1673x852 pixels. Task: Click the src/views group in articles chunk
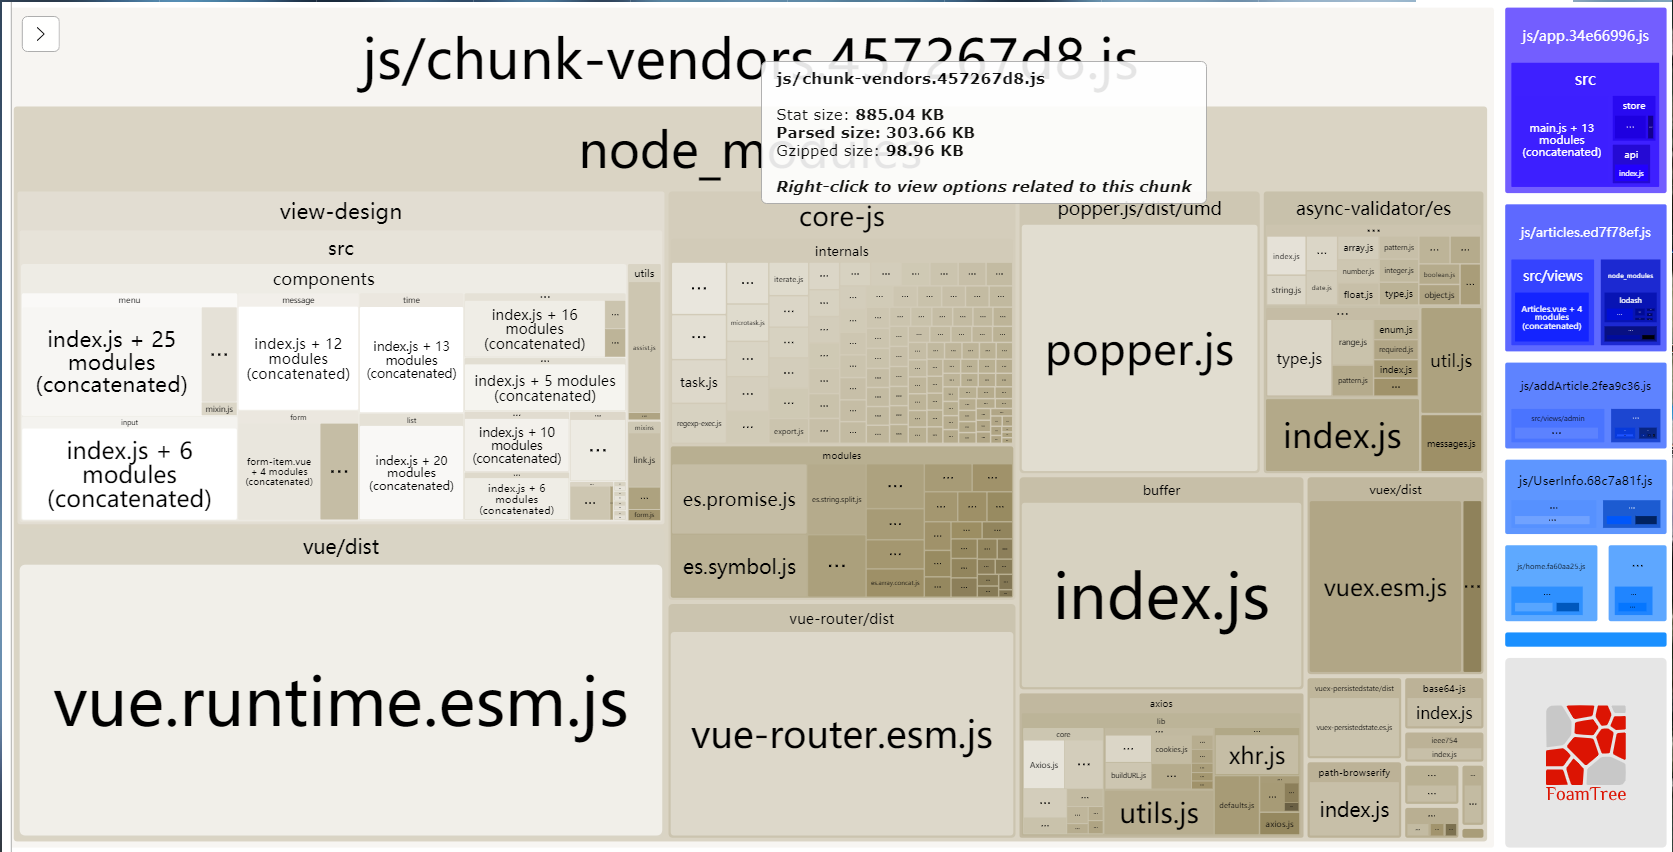coord(1552,276)
